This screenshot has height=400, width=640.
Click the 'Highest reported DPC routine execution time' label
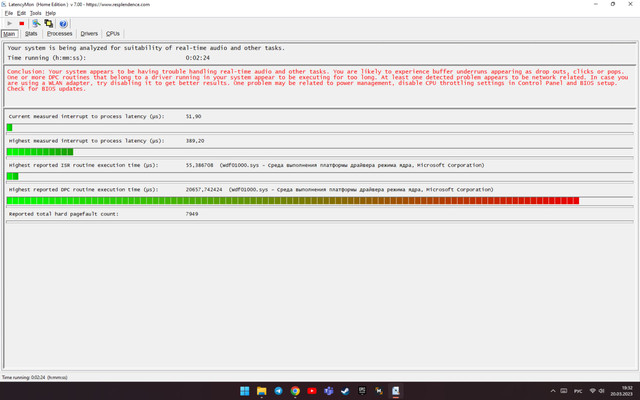pyautogui.click(x=84, y=190)
